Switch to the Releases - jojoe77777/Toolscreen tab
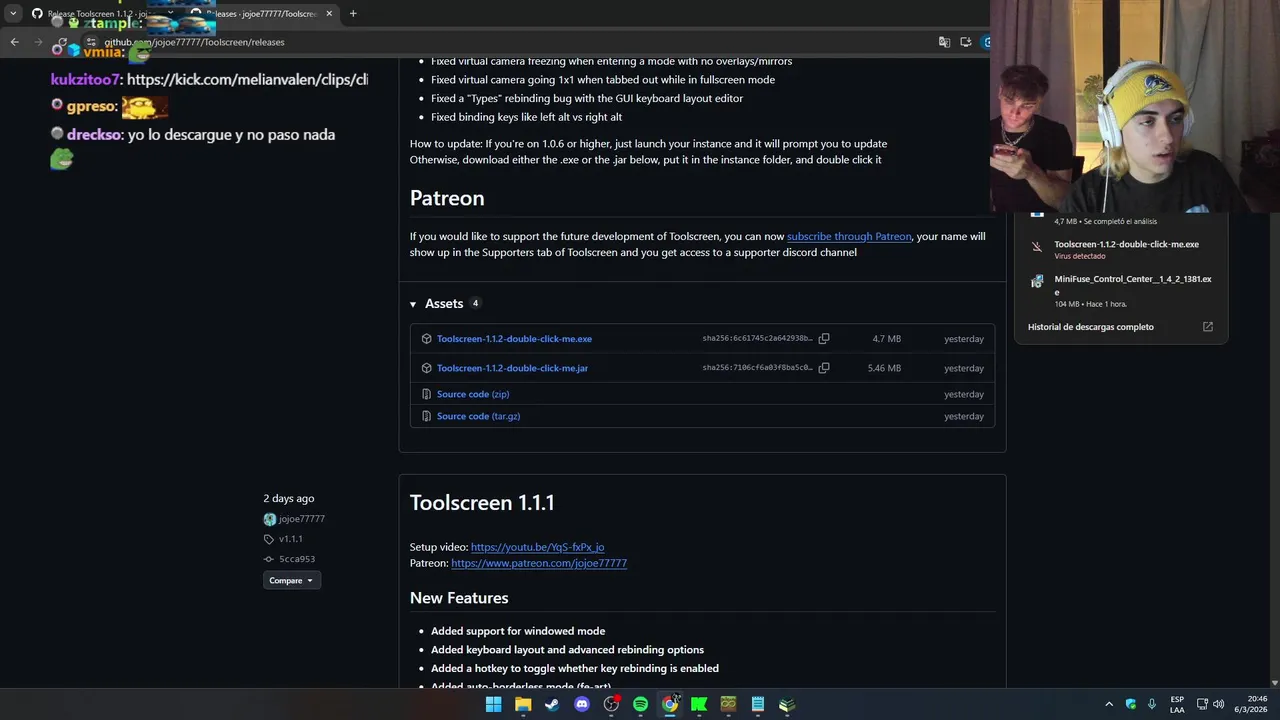1280x720 pixels. pos(260,14)
